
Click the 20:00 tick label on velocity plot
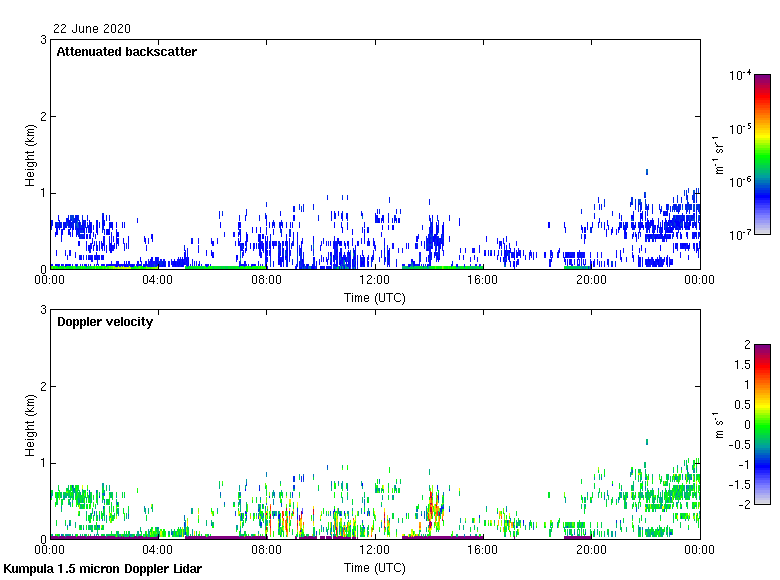tap(591, 550)
